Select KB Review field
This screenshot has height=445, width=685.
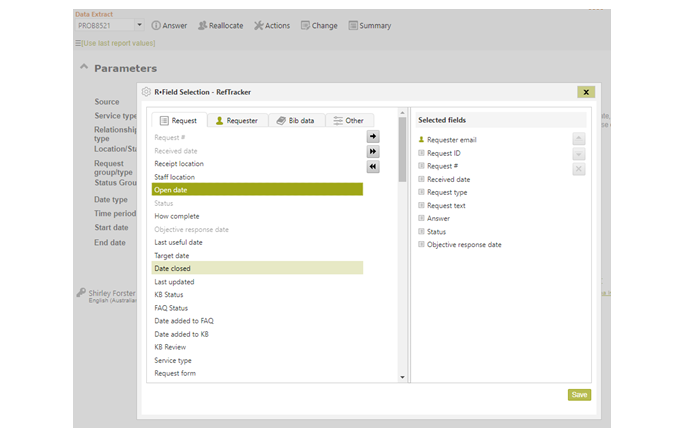257,347
